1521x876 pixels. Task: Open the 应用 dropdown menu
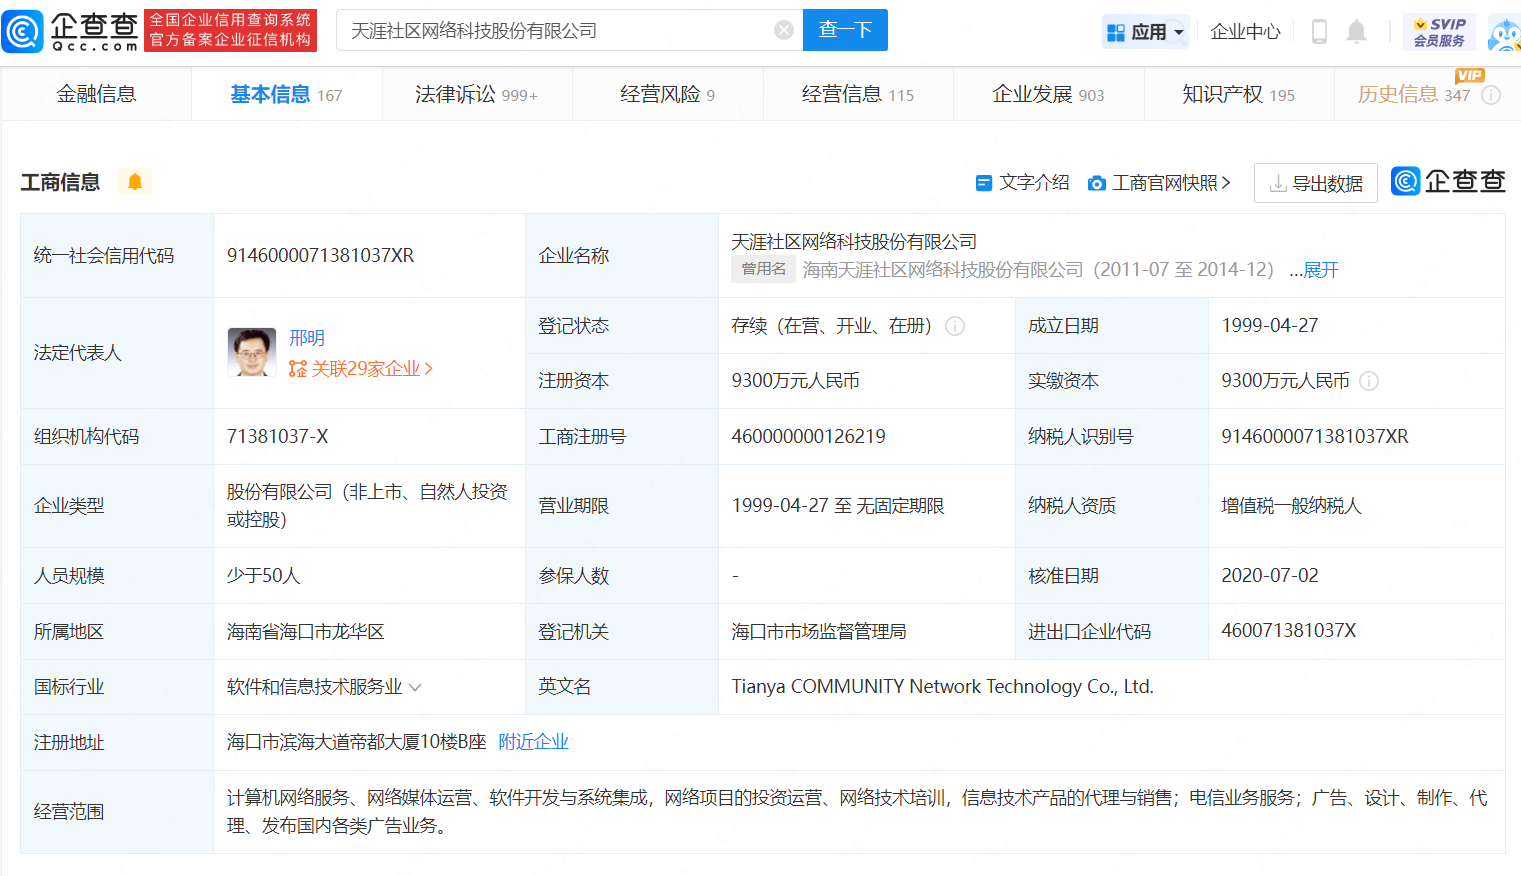click(x=1145, y=30)
